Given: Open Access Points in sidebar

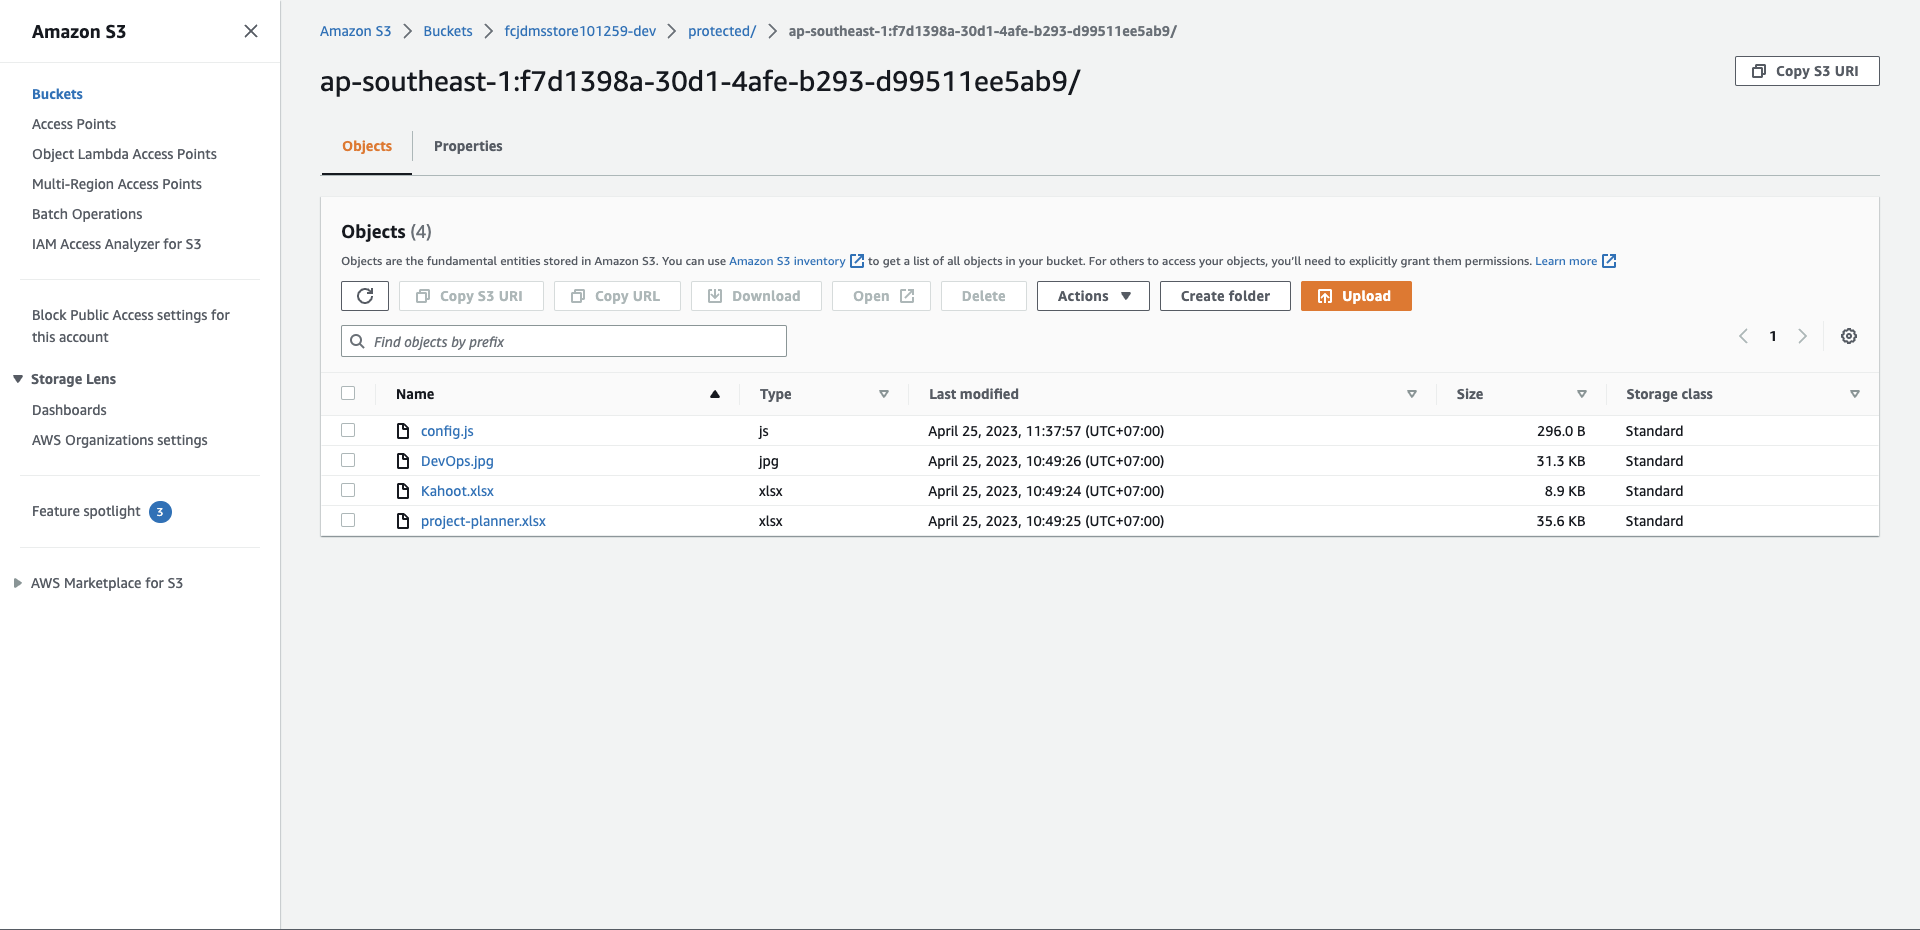Looking at the screenshot, I should (74, 124).
